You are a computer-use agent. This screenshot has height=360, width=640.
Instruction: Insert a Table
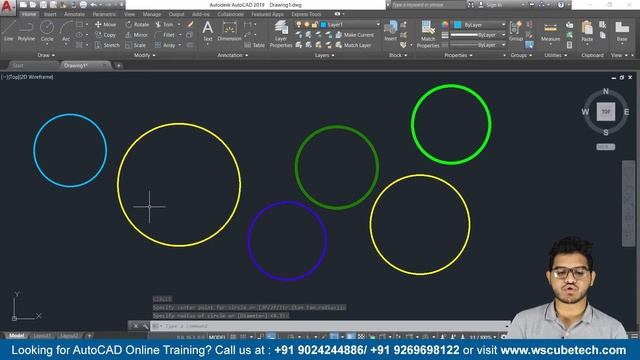pyautogui.click(x=255, y=45)
